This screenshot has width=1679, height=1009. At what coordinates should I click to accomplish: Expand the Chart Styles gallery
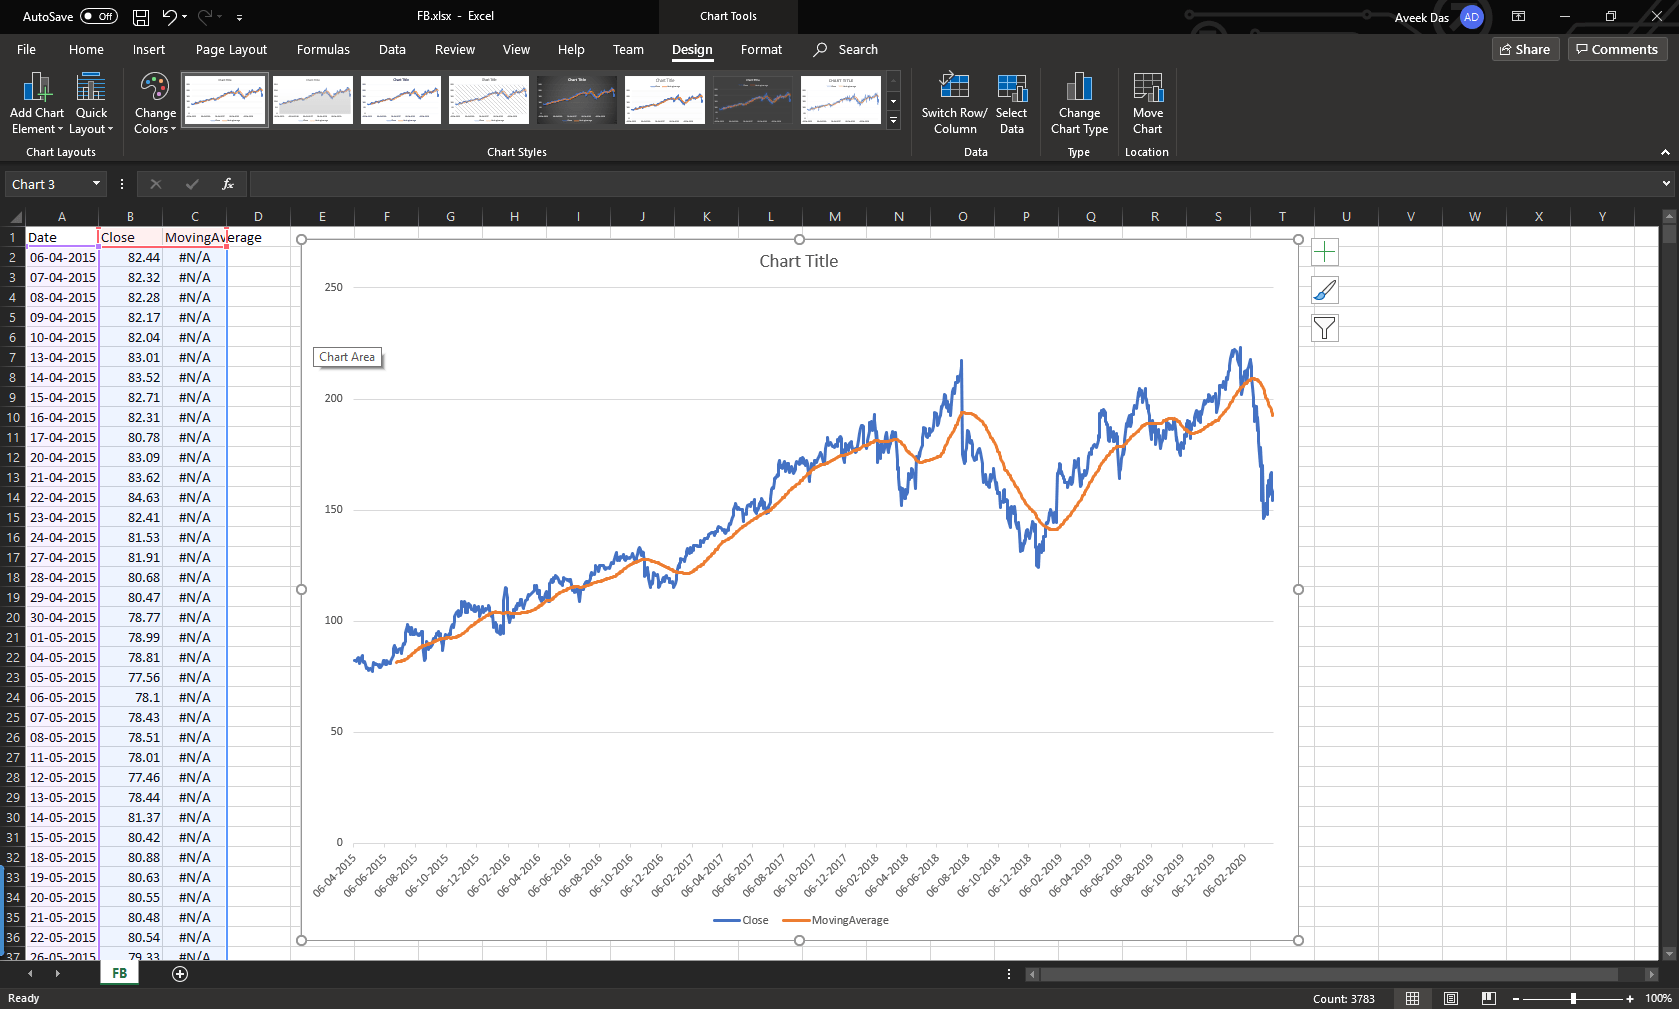[x=893, y=120]
